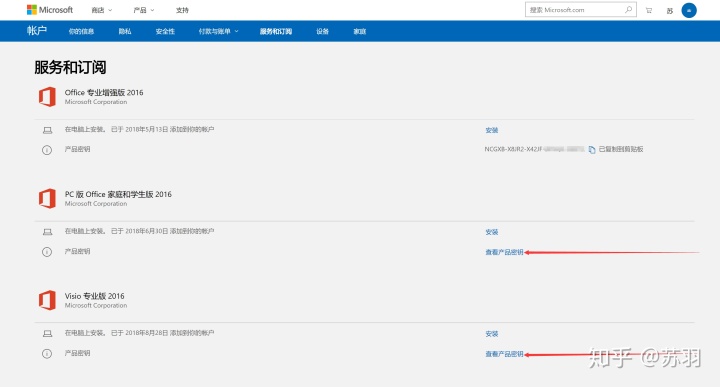Viewport: 720px width, 387px height.
Task: Expand the 产品 dropdown menu
Action: 144,10
